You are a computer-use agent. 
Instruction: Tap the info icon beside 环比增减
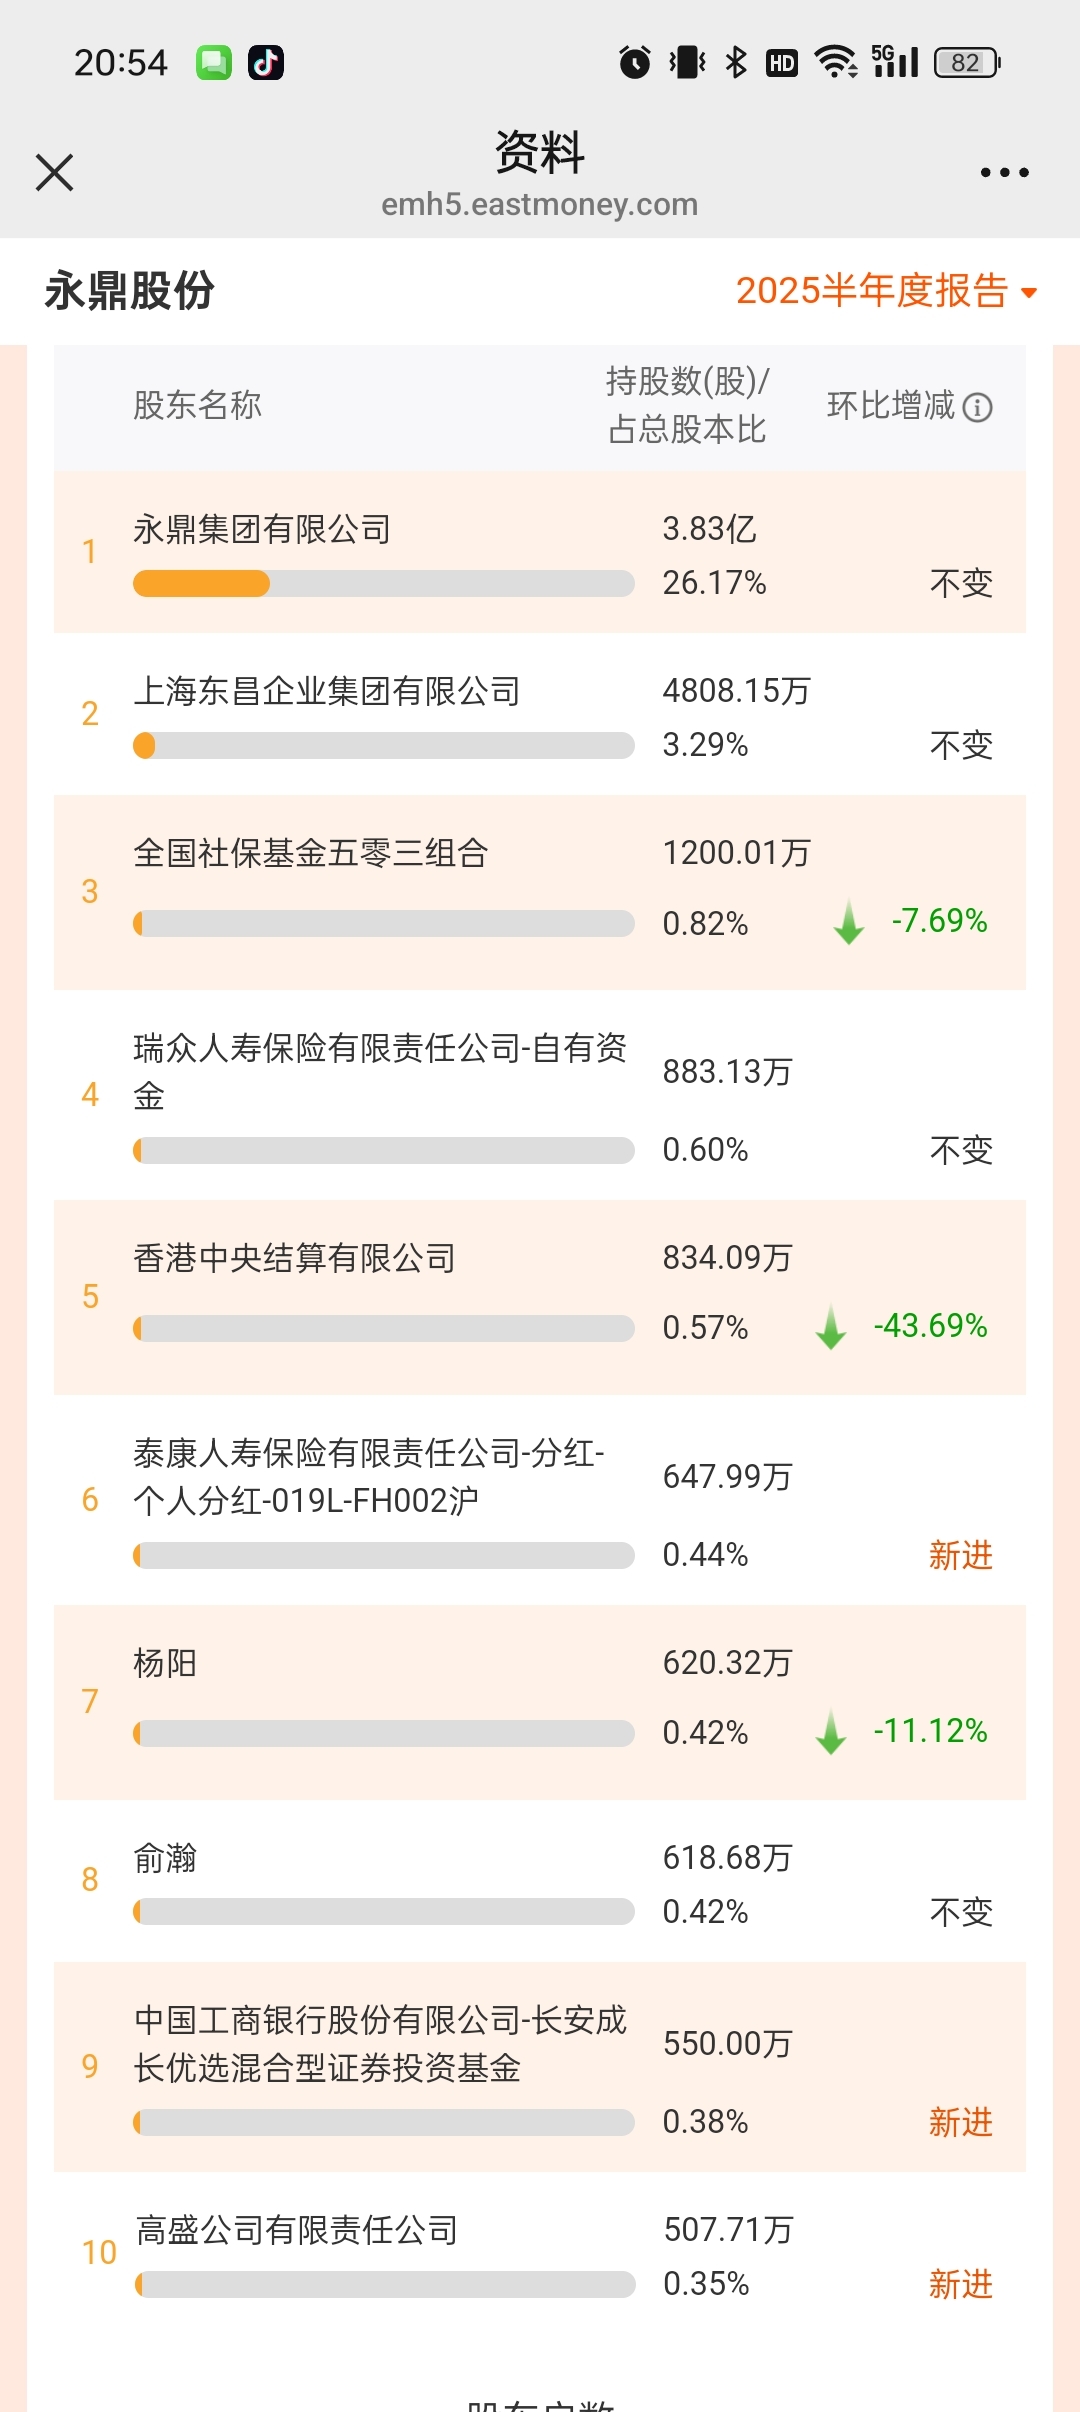pyautogui.click(x=977, y=407)
